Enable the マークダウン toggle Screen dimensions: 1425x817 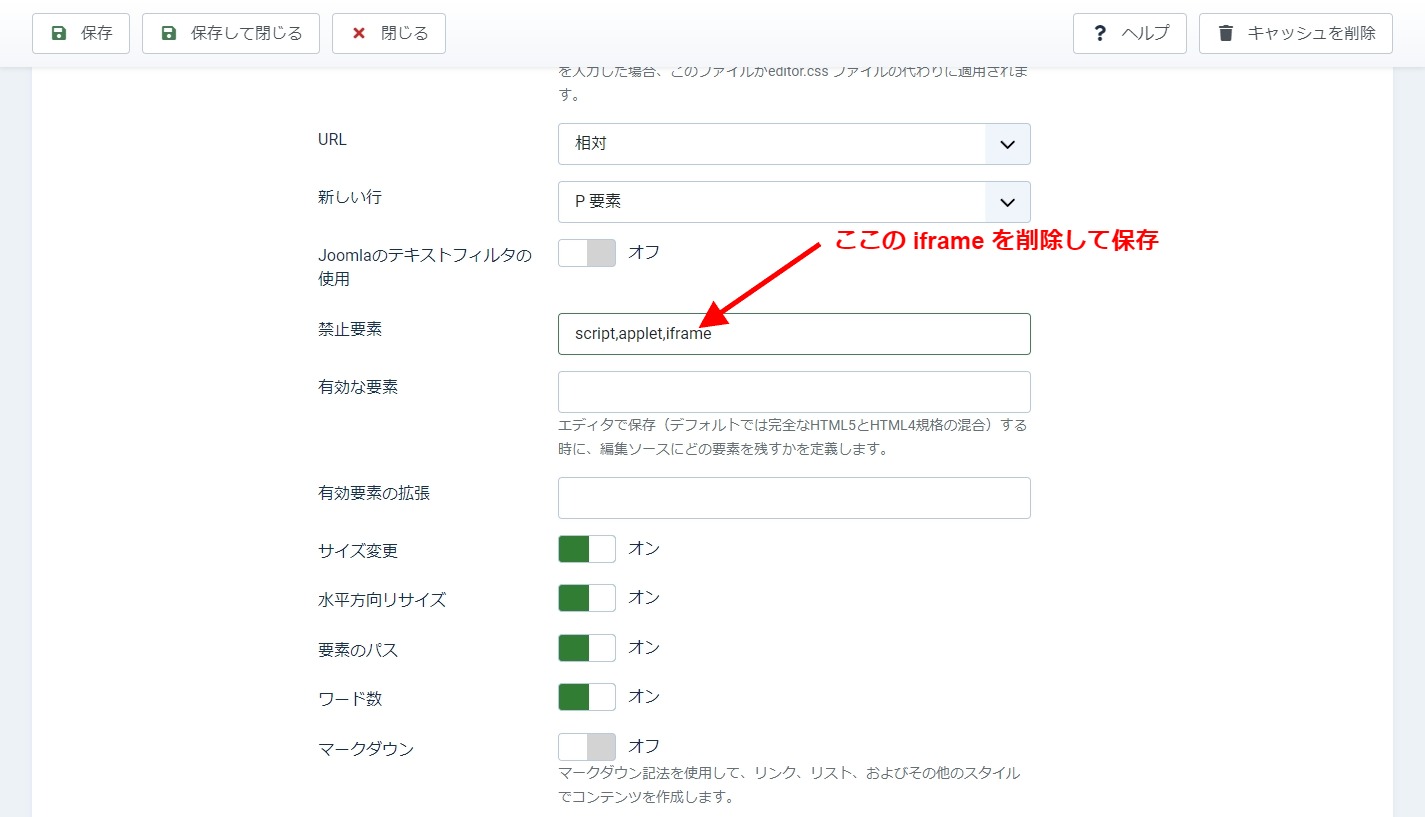(587, 747)
